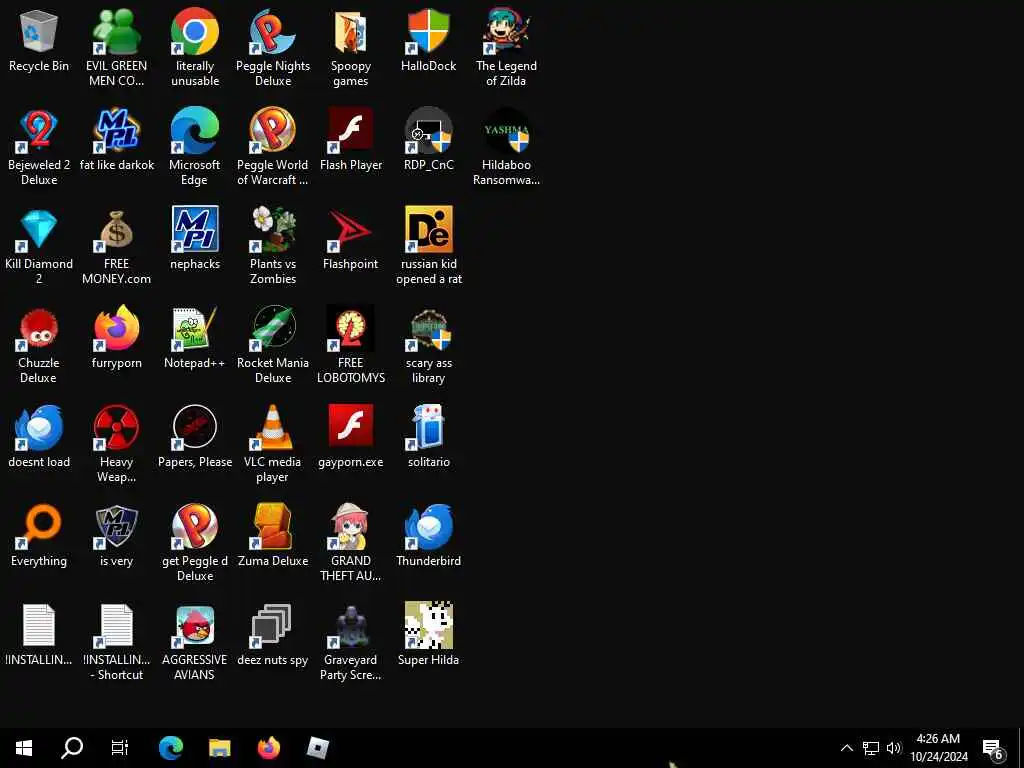
Task: Open network status tray icon
Action: (871, 748)
